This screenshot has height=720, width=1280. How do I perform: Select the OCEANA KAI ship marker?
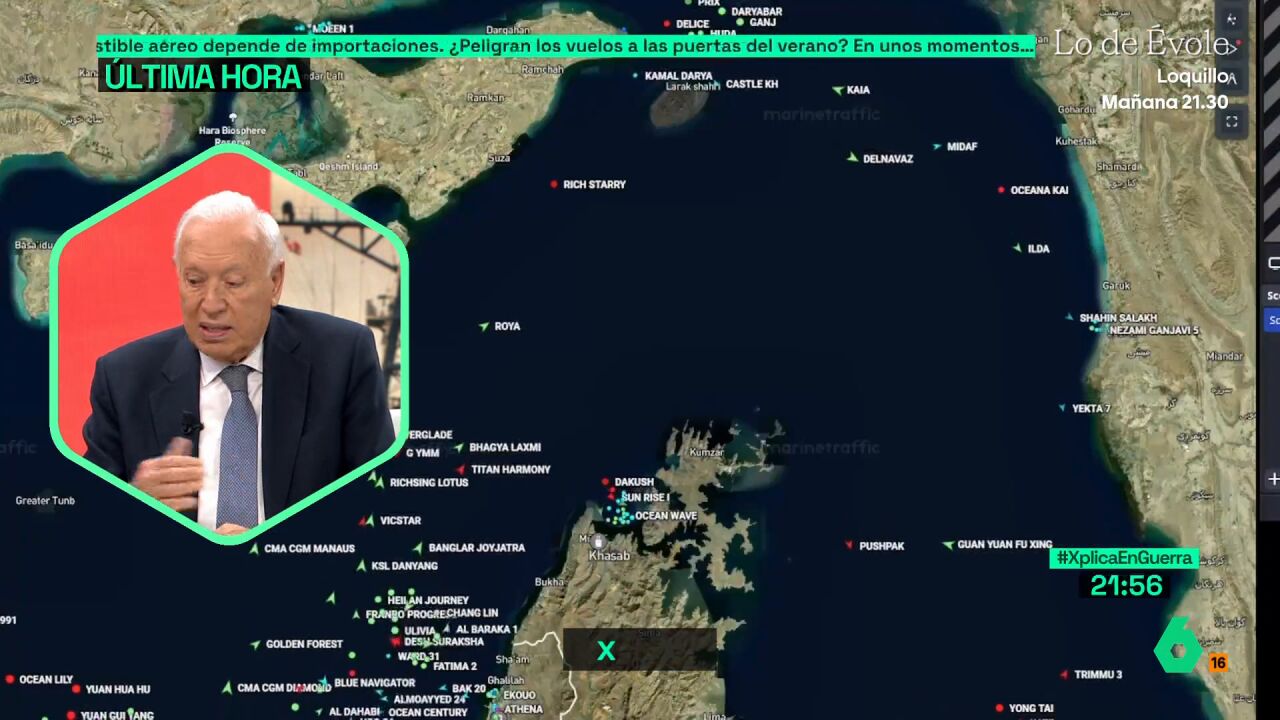(1001, 190)
